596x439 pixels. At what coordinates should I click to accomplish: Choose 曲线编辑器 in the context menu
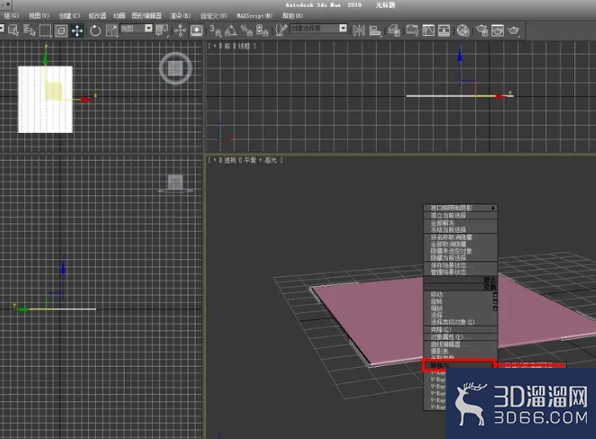[x=460, y=344]
